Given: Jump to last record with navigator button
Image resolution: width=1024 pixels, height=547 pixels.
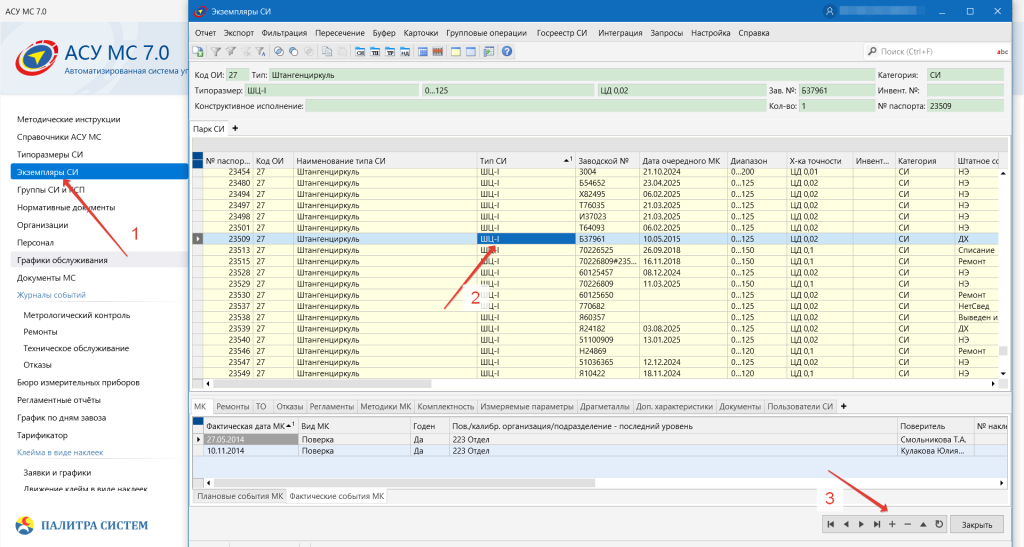Looking at the screenshot, I should click(x=877, y=524).
